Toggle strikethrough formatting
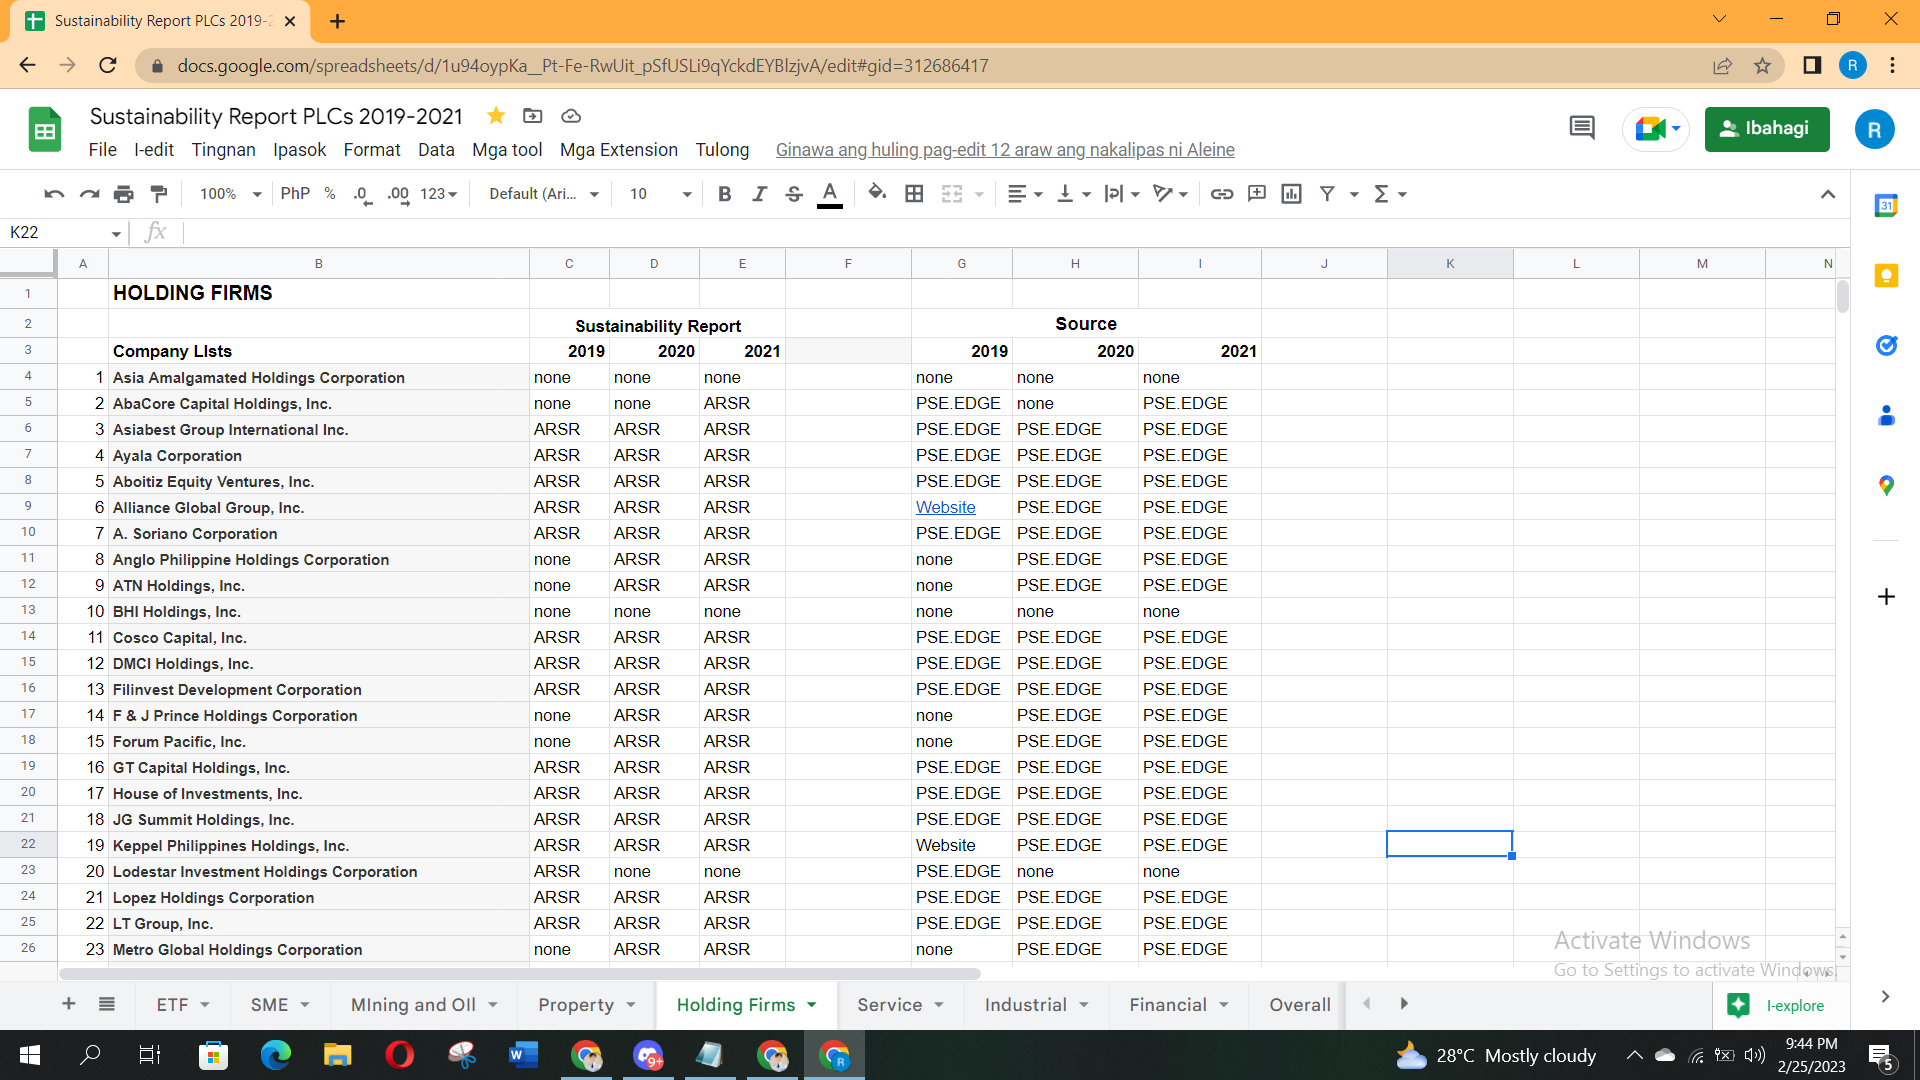 (794, 194)
